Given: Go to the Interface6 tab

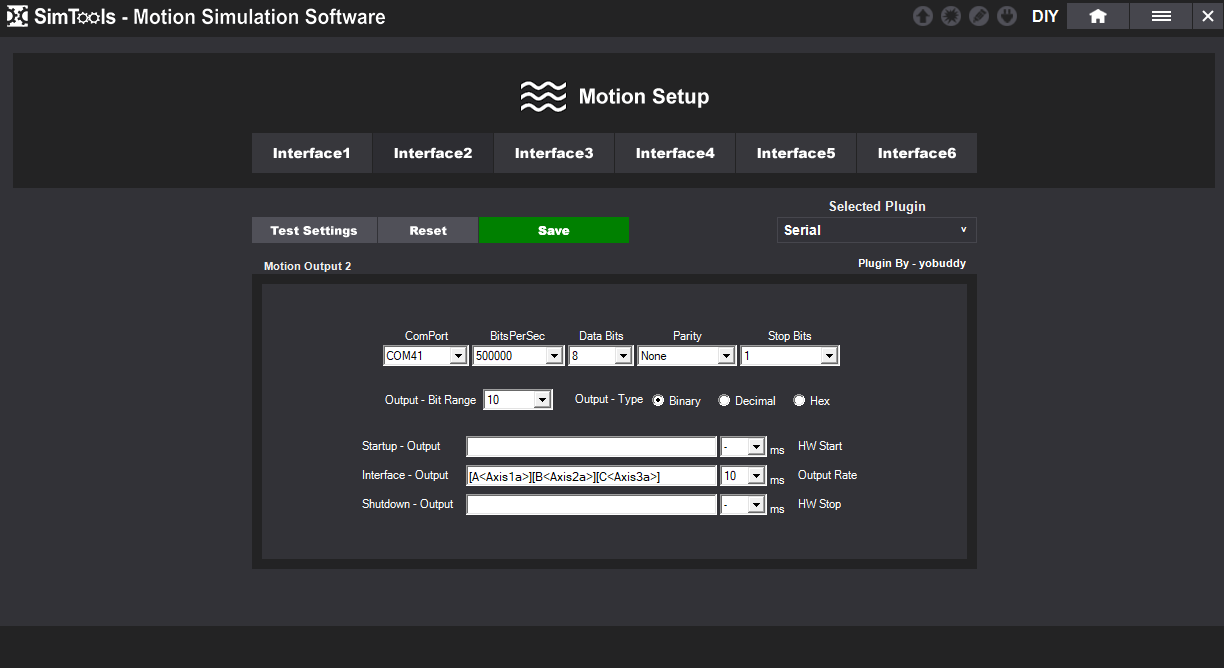Looking at the screenshot, I should [x=917, y=153].
